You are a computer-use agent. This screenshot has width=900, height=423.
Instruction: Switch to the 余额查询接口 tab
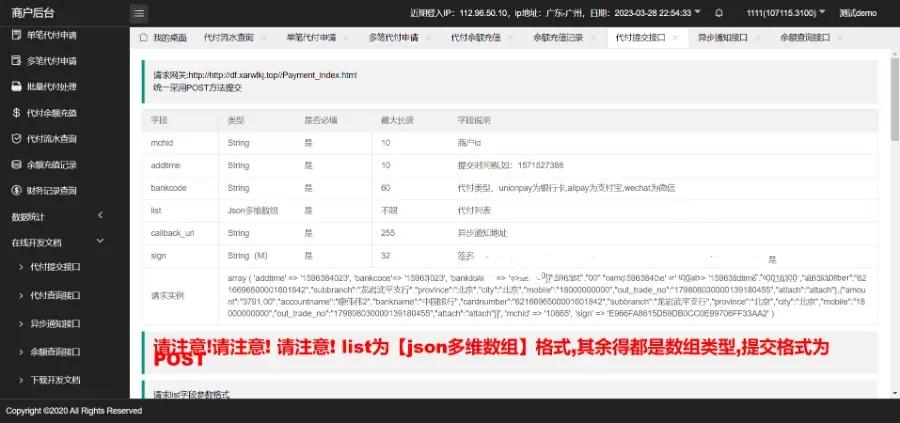coord(805,38)
